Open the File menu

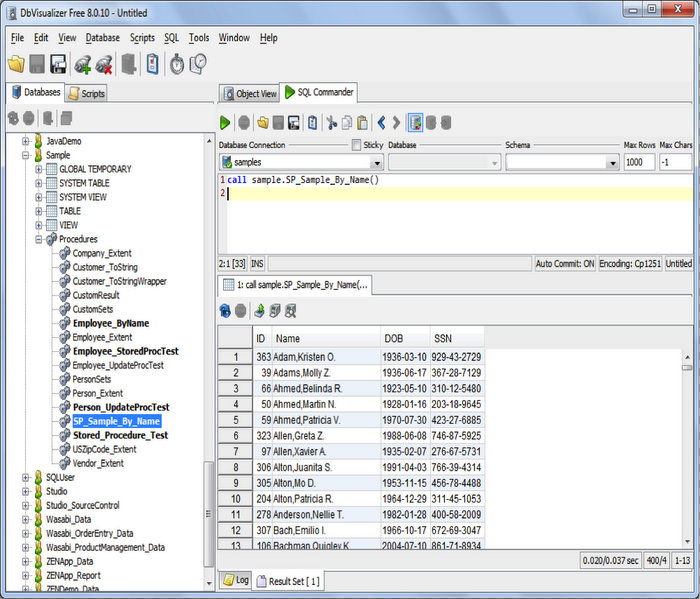[17, 38]
